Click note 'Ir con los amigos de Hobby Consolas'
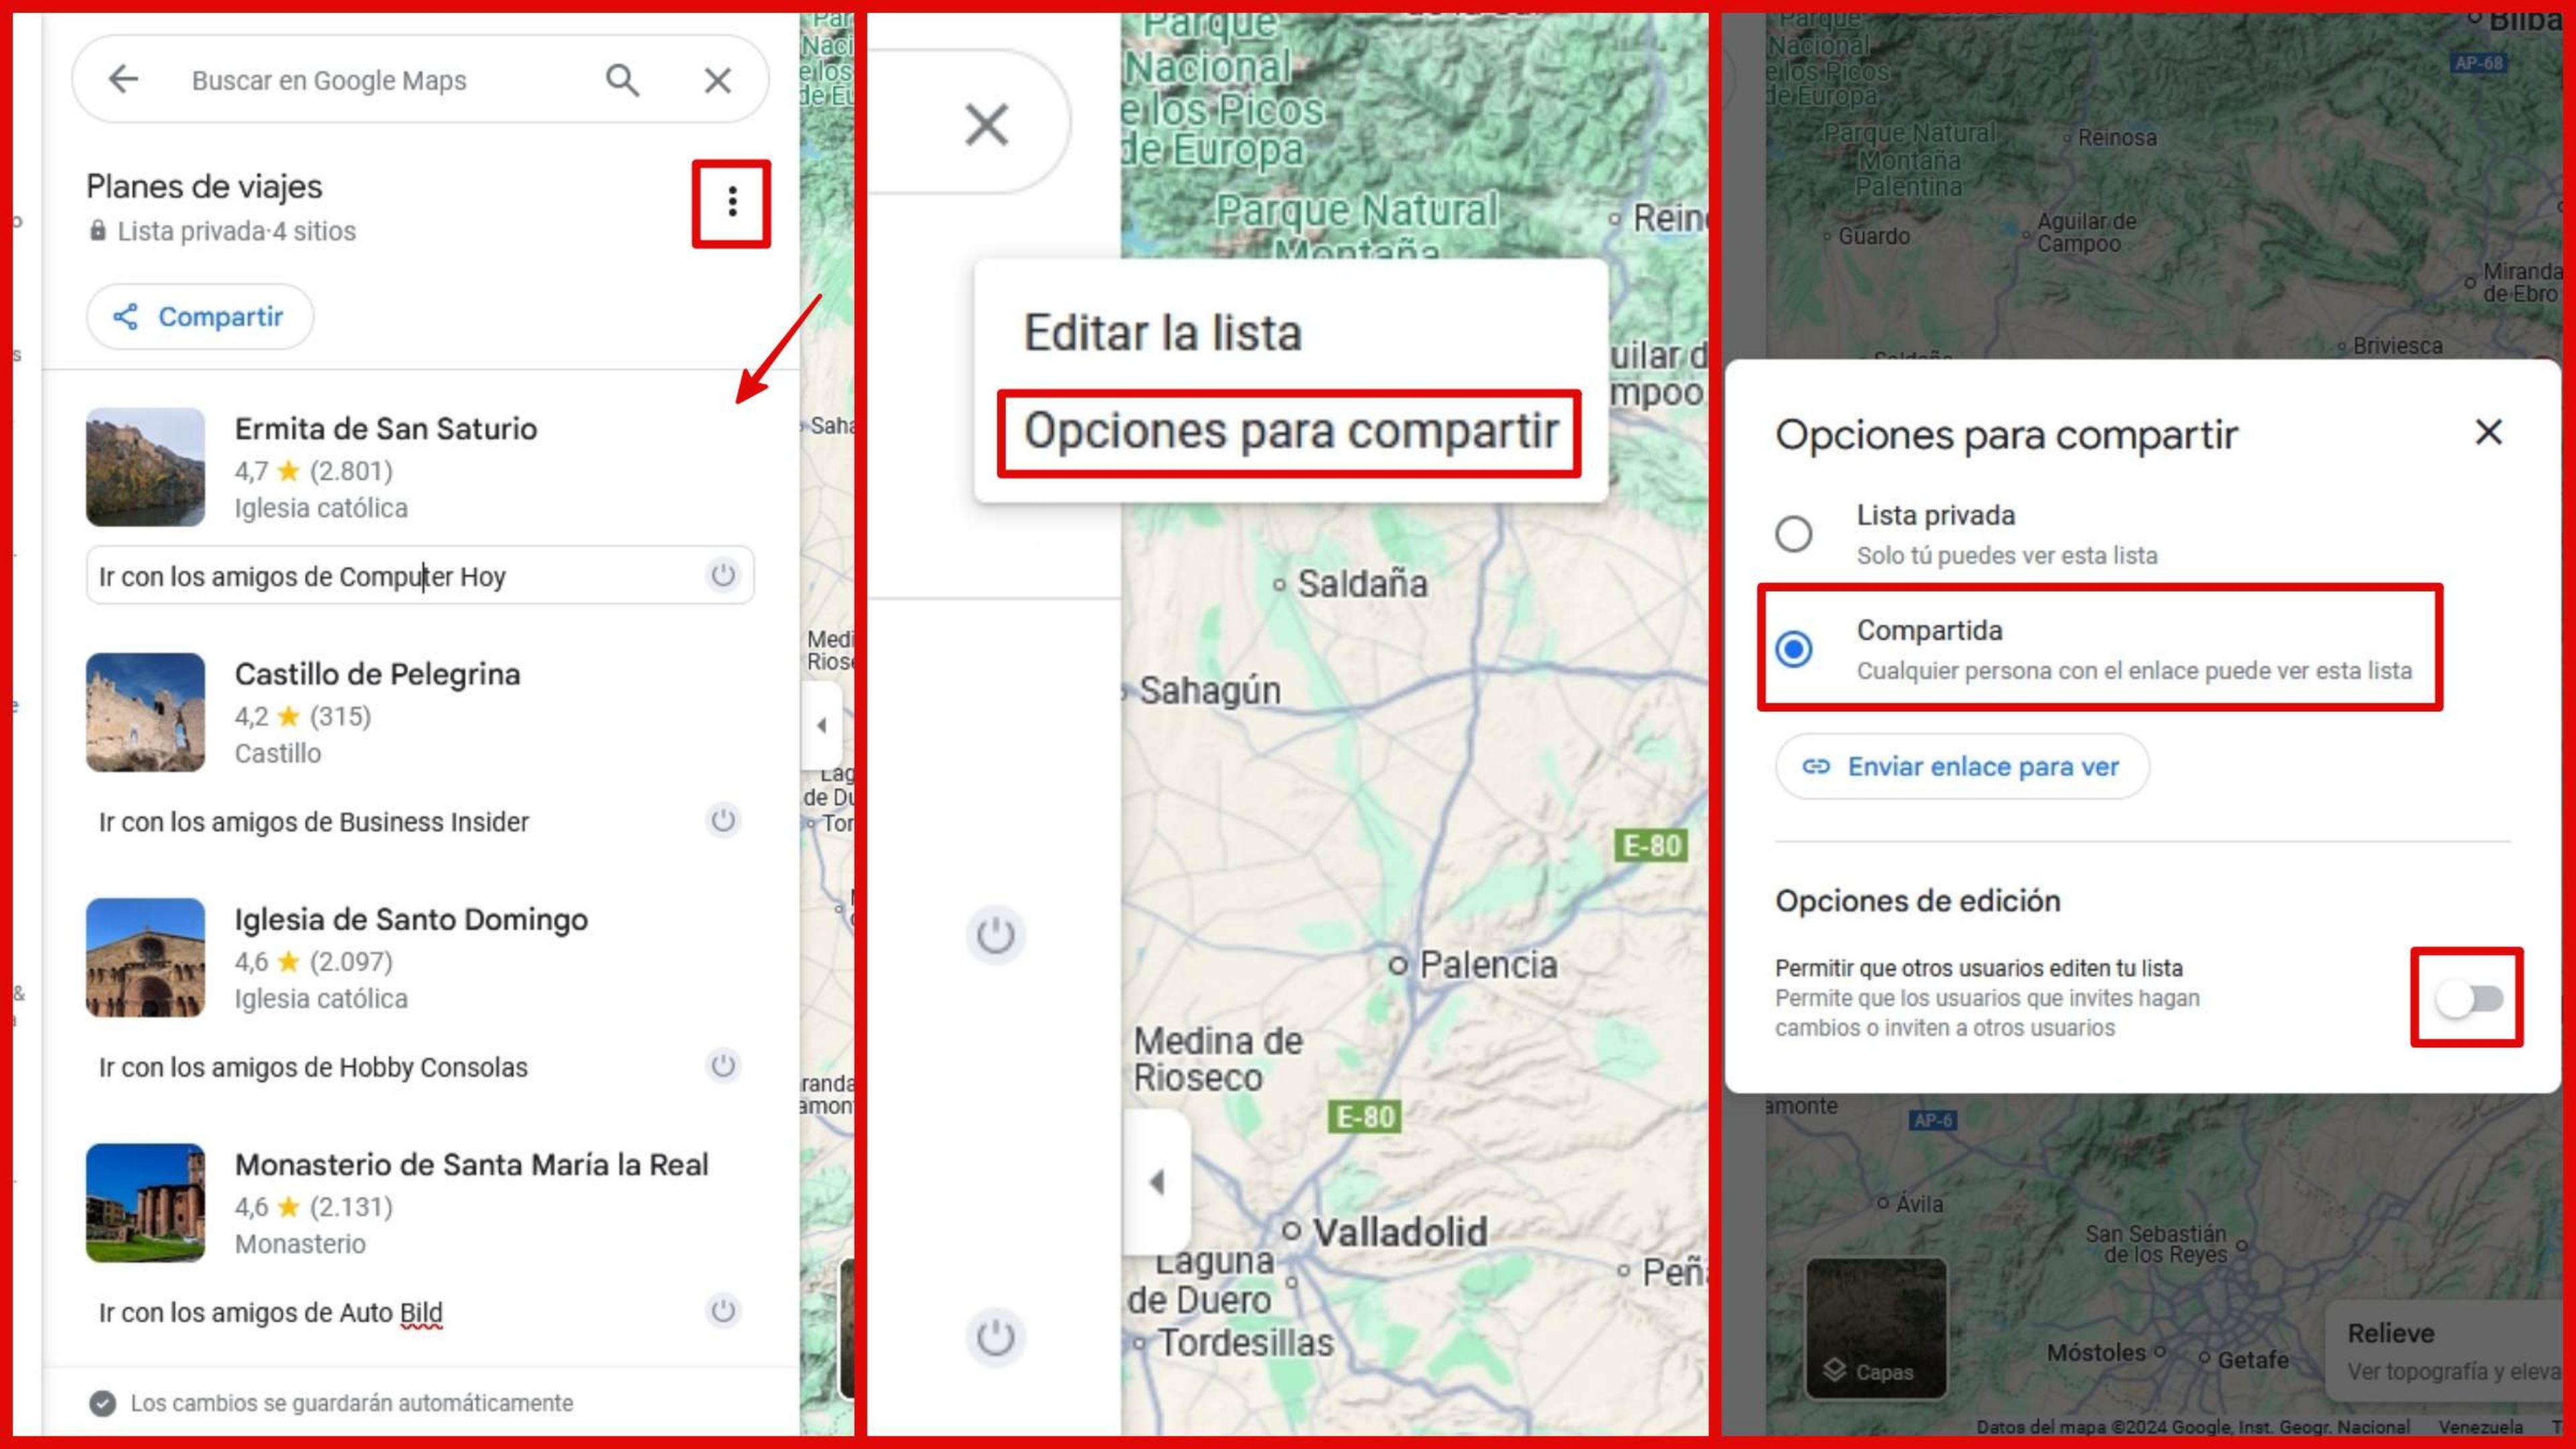Screen dimensions: 2576x1449 coord(313,1067)
